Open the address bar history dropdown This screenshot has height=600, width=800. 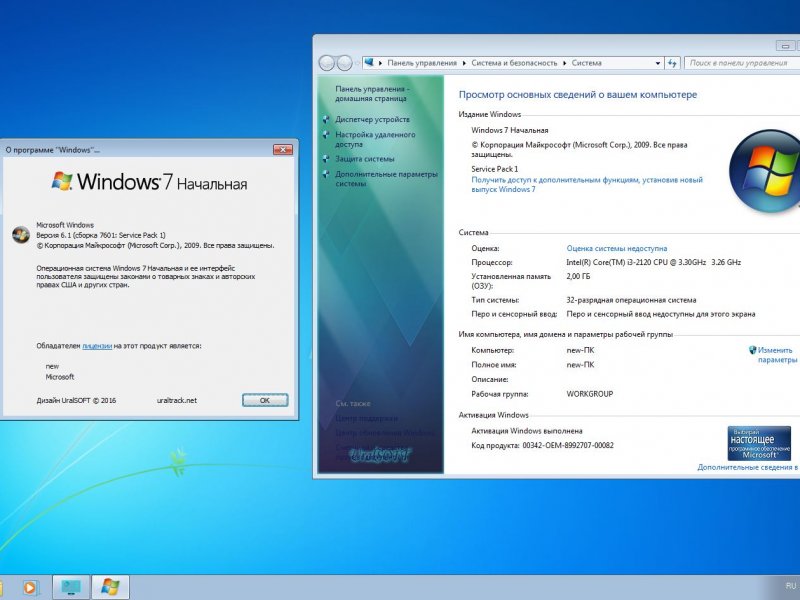(658, 63)
